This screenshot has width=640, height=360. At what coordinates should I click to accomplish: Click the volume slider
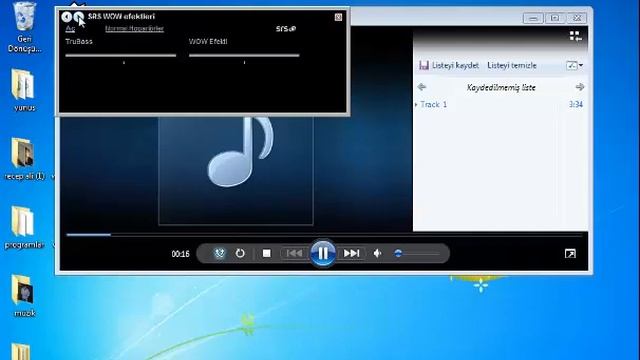(417, 253)
